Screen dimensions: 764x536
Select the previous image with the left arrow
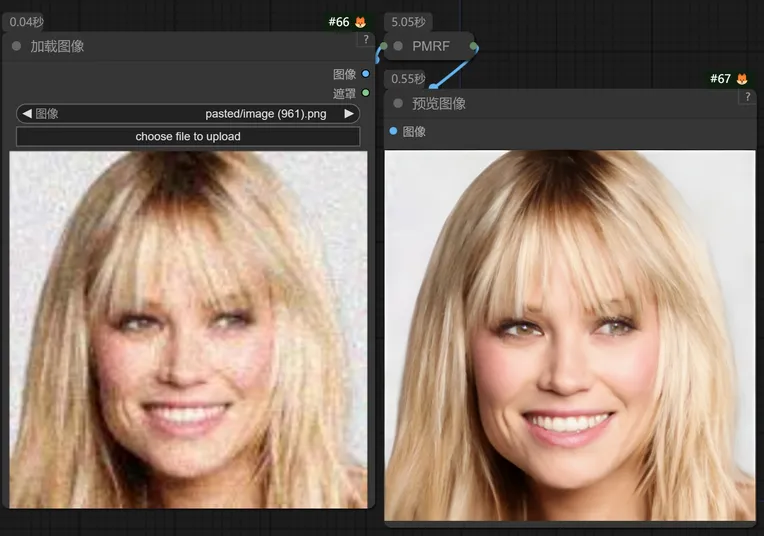pos(27,114)
